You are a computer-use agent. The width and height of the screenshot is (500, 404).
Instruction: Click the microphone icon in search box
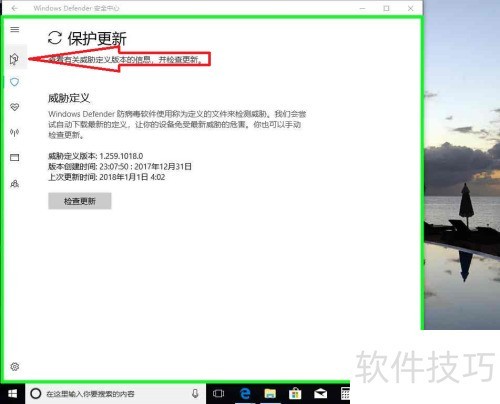195,394
